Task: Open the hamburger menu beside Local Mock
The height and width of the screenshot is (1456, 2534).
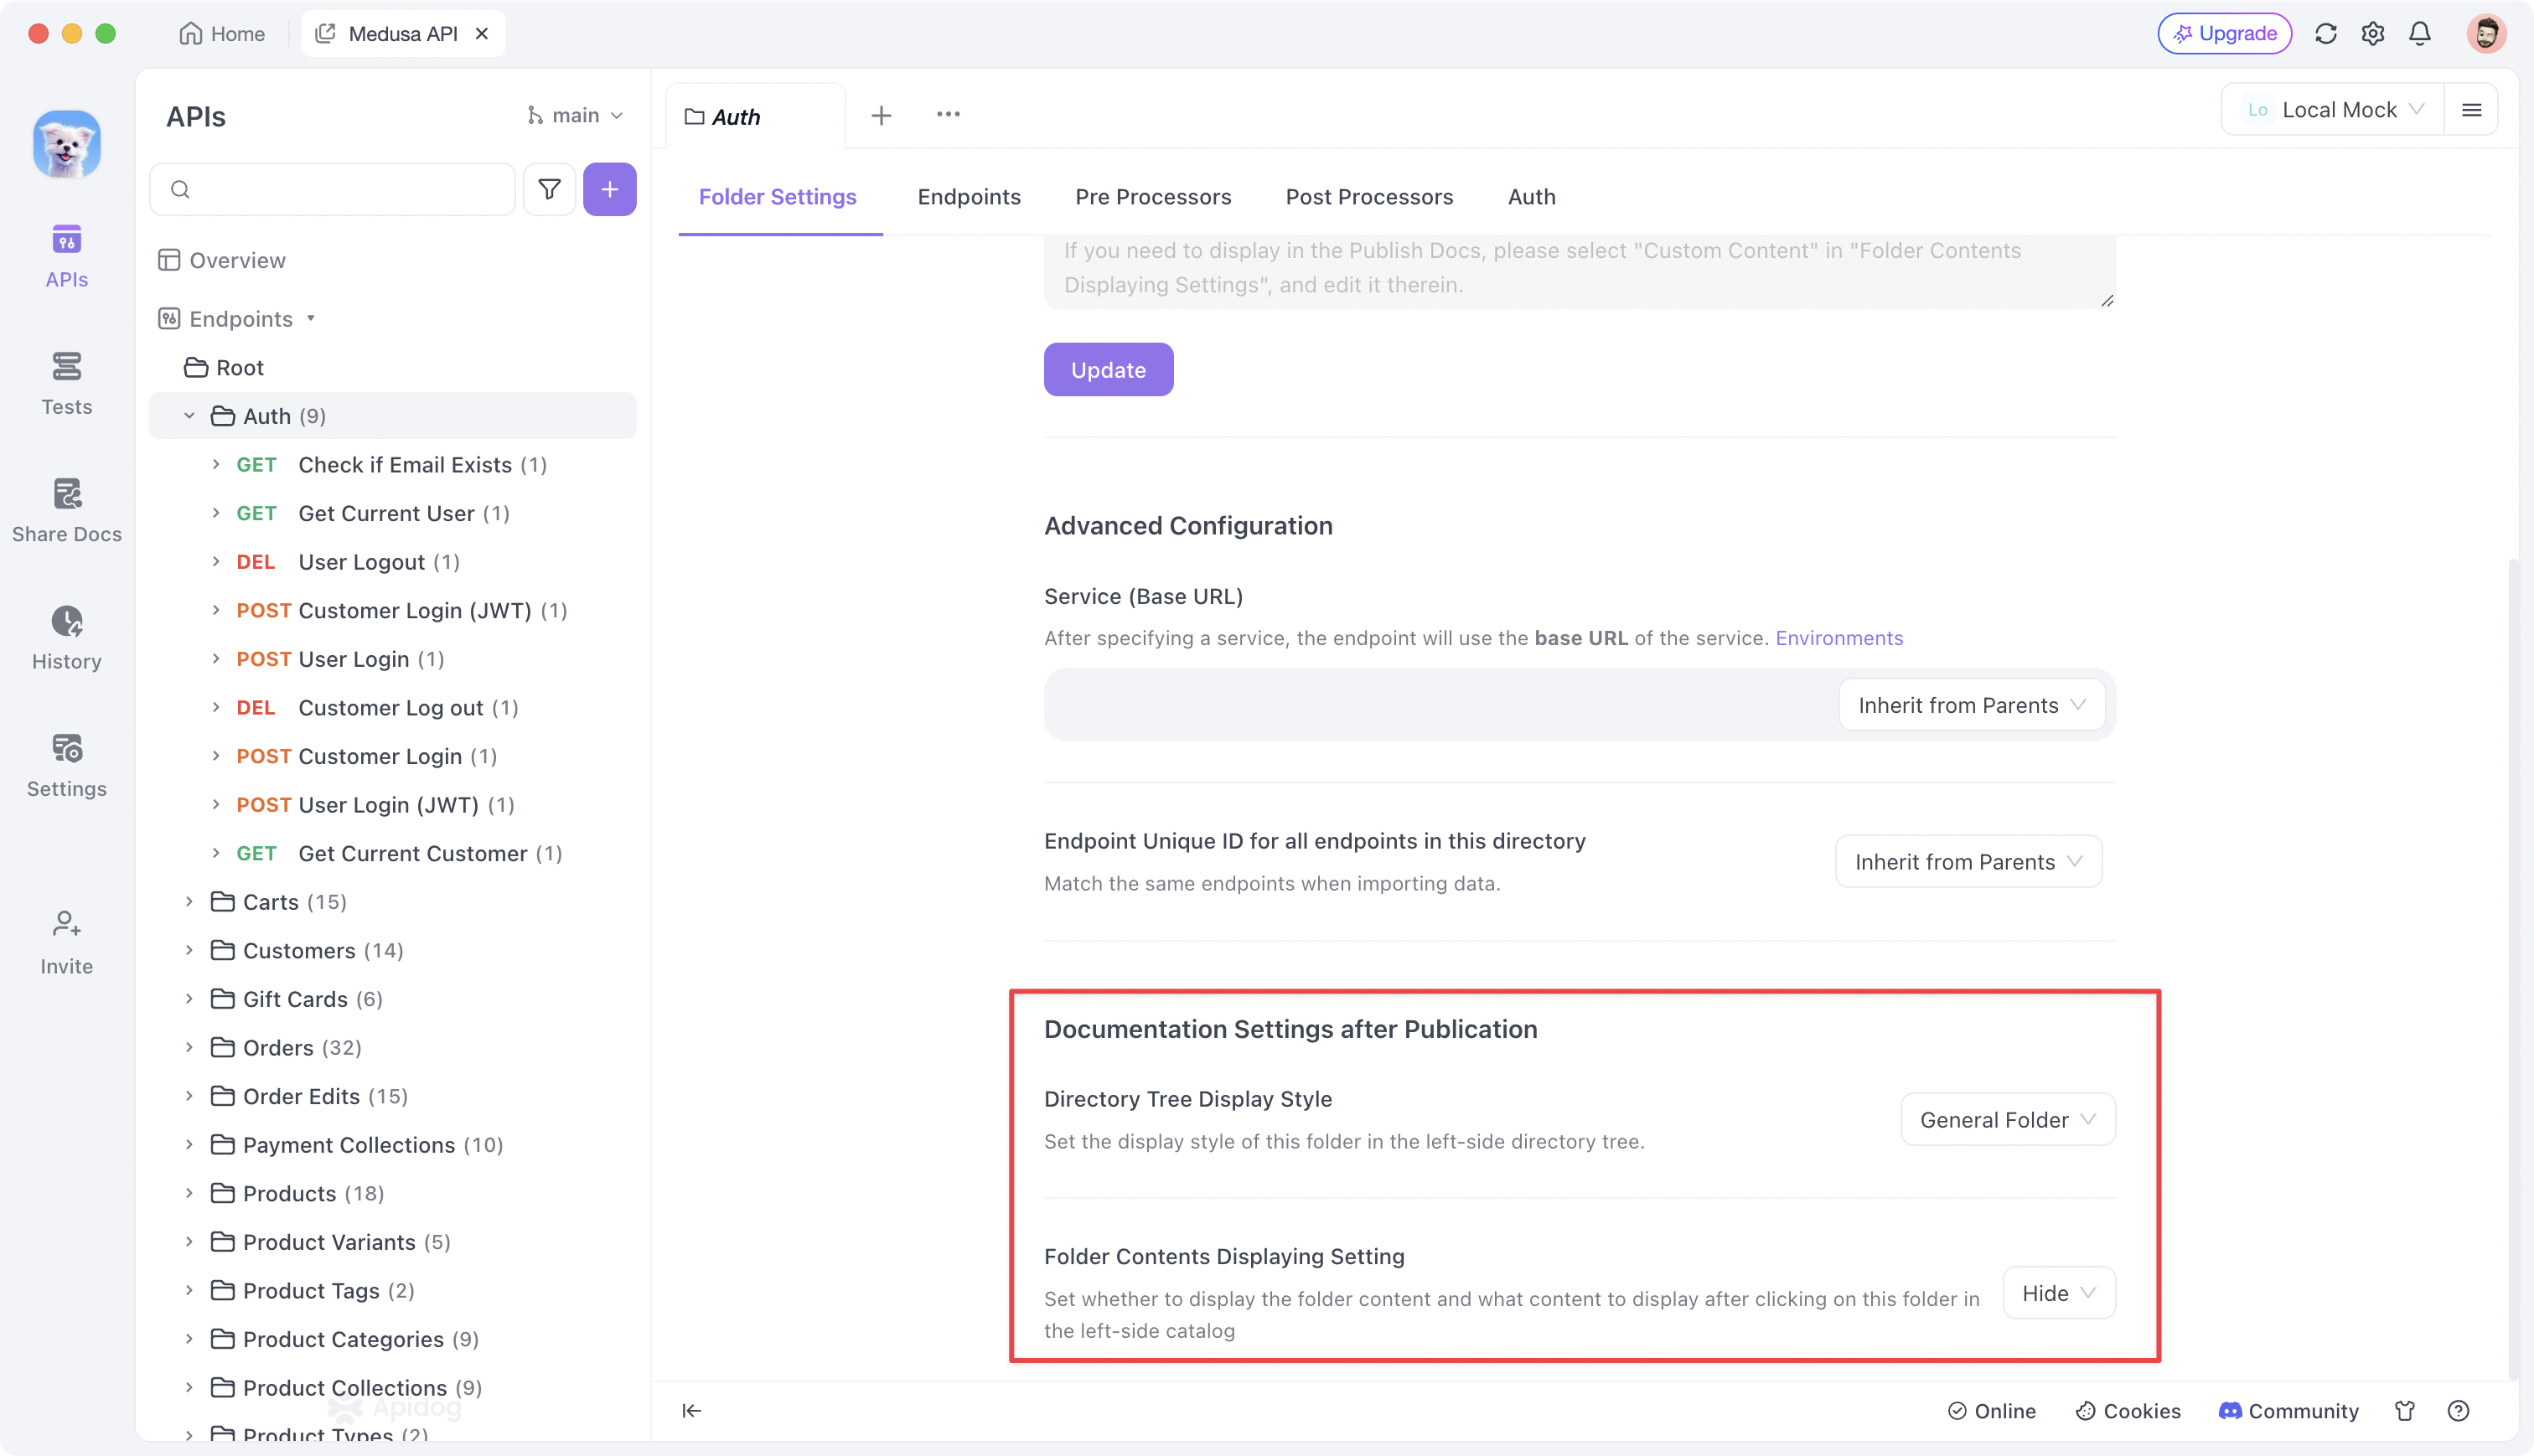Action: click(x=2471, y=110)
